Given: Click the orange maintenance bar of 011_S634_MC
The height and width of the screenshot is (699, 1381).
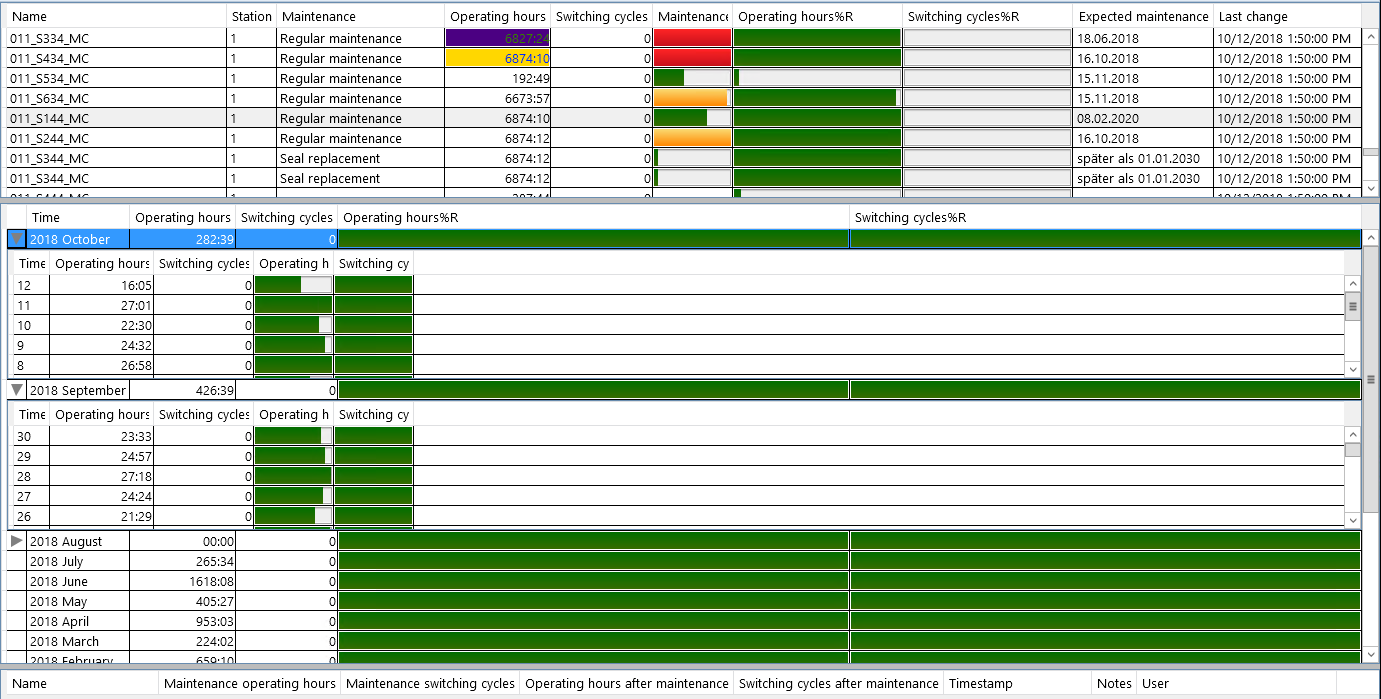Looking at the screenshot, I should [691, 98].
